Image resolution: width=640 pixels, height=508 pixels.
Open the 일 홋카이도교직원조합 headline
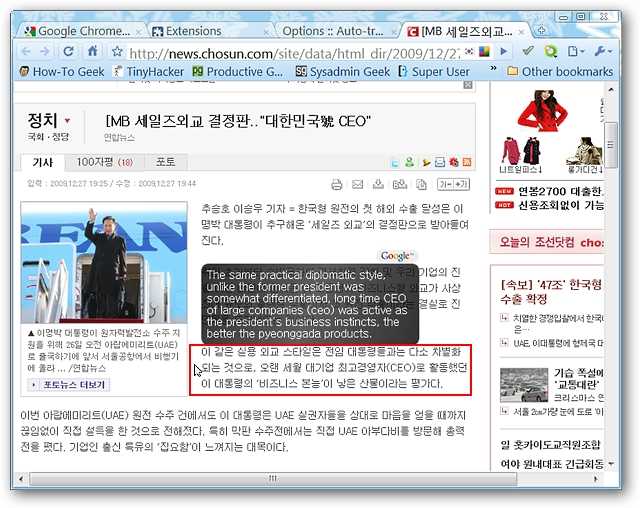[550, 444]
